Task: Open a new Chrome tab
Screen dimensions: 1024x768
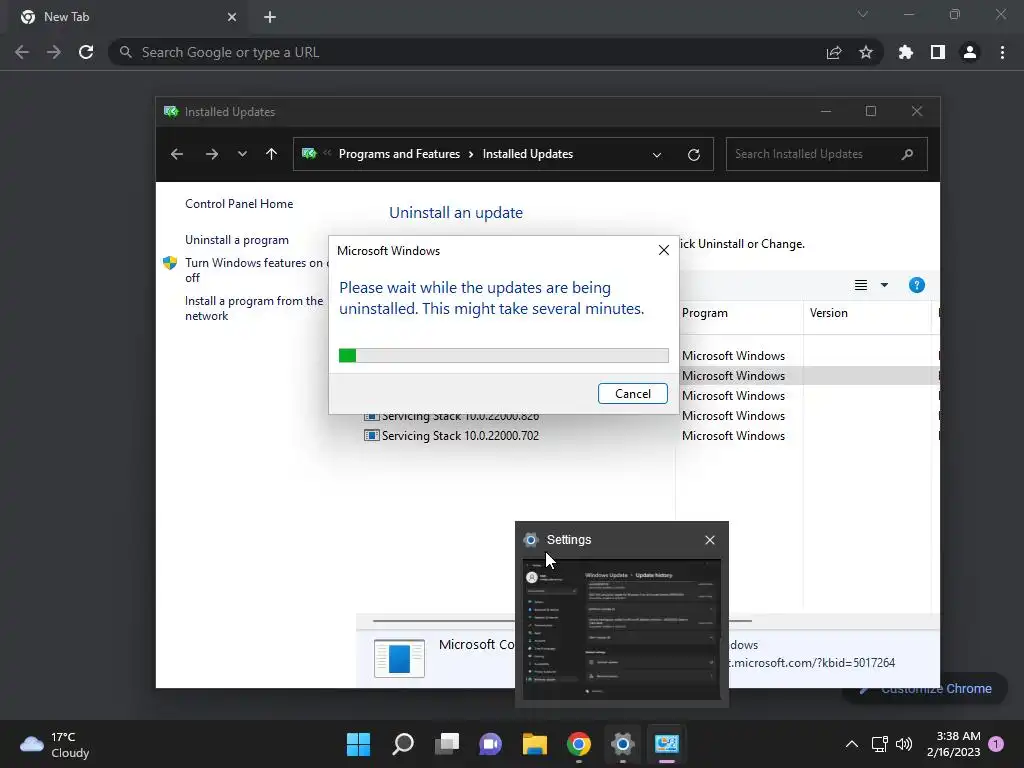Action: pyautogui.click(x=270, y=17)
